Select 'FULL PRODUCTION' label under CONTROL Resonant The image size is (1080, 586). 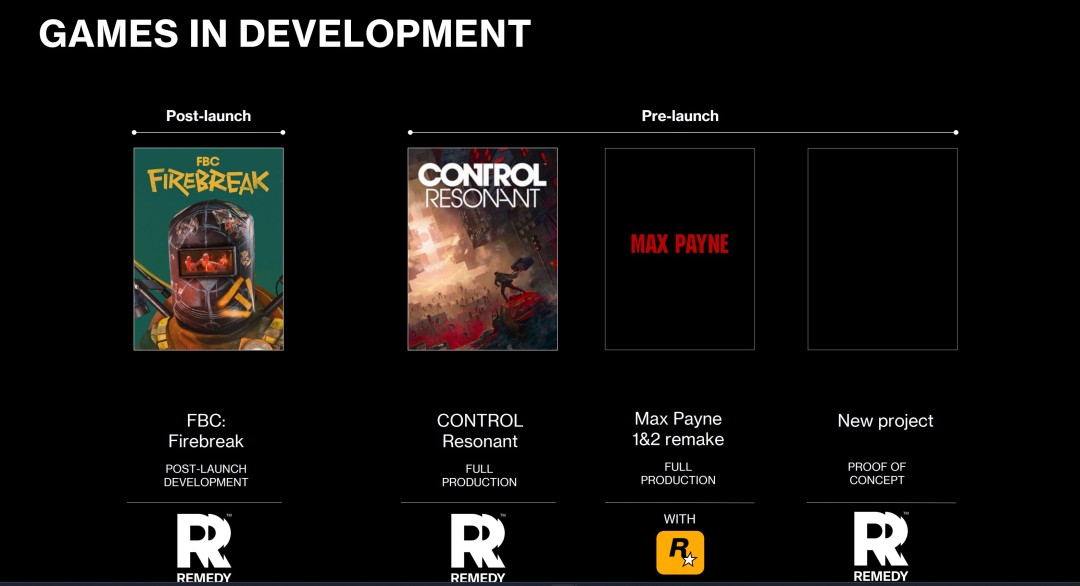479,475
